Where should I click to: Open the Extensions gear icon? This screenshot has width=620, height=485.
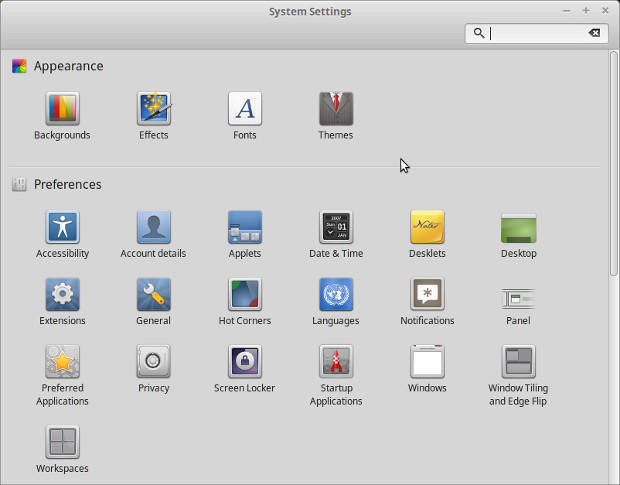(62, 295)
